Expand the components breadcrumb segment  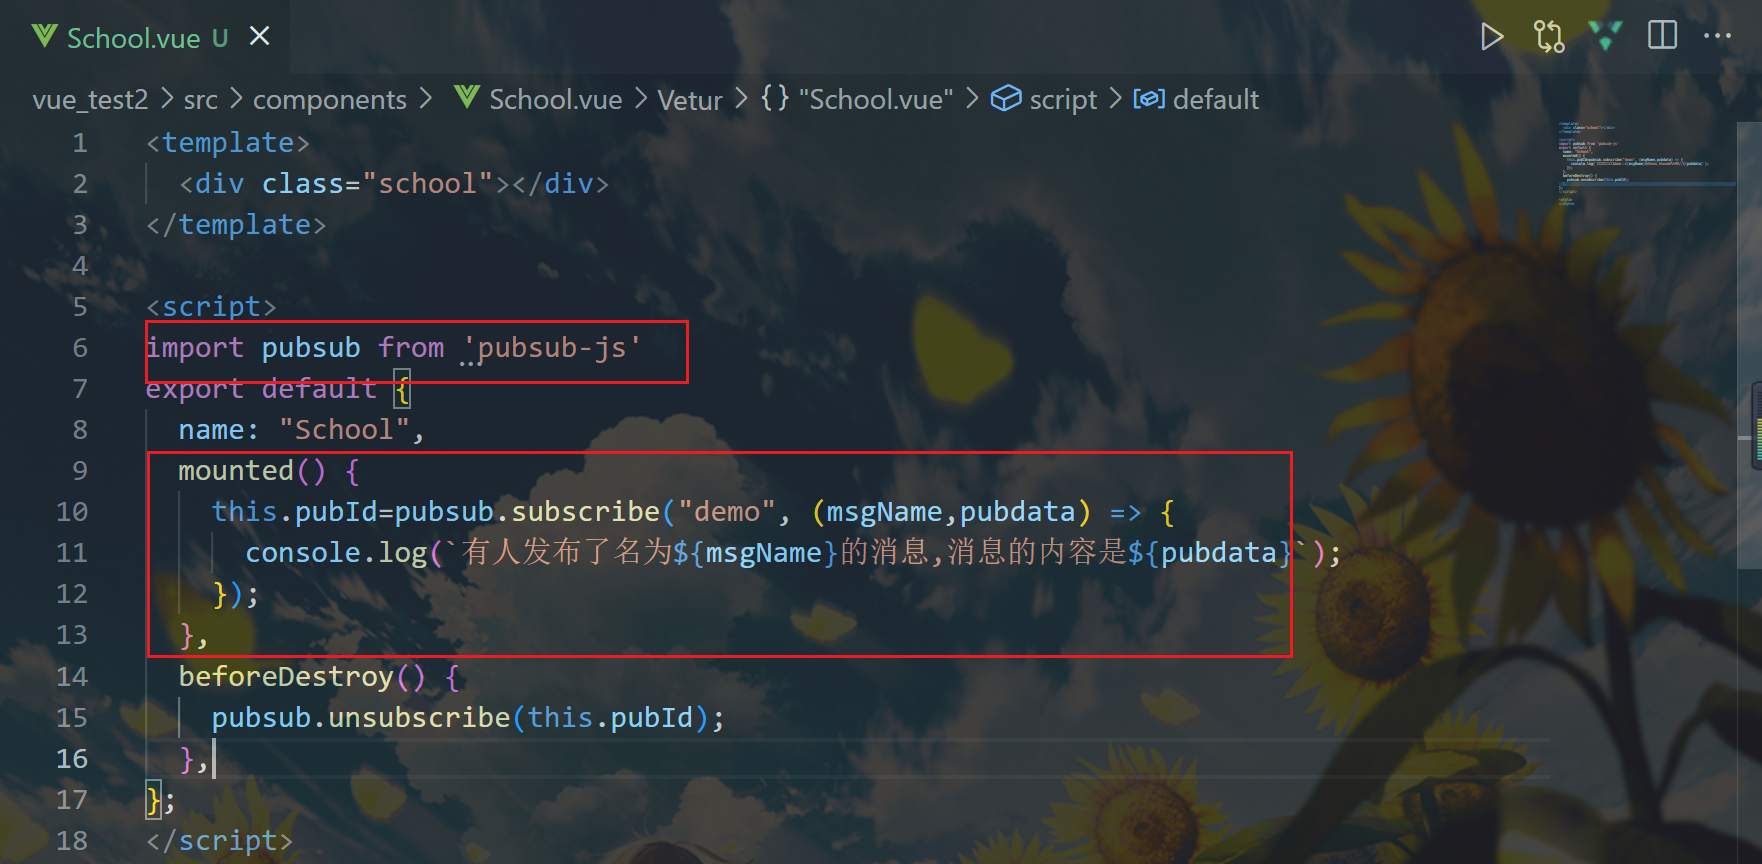[x=330, y=100]
